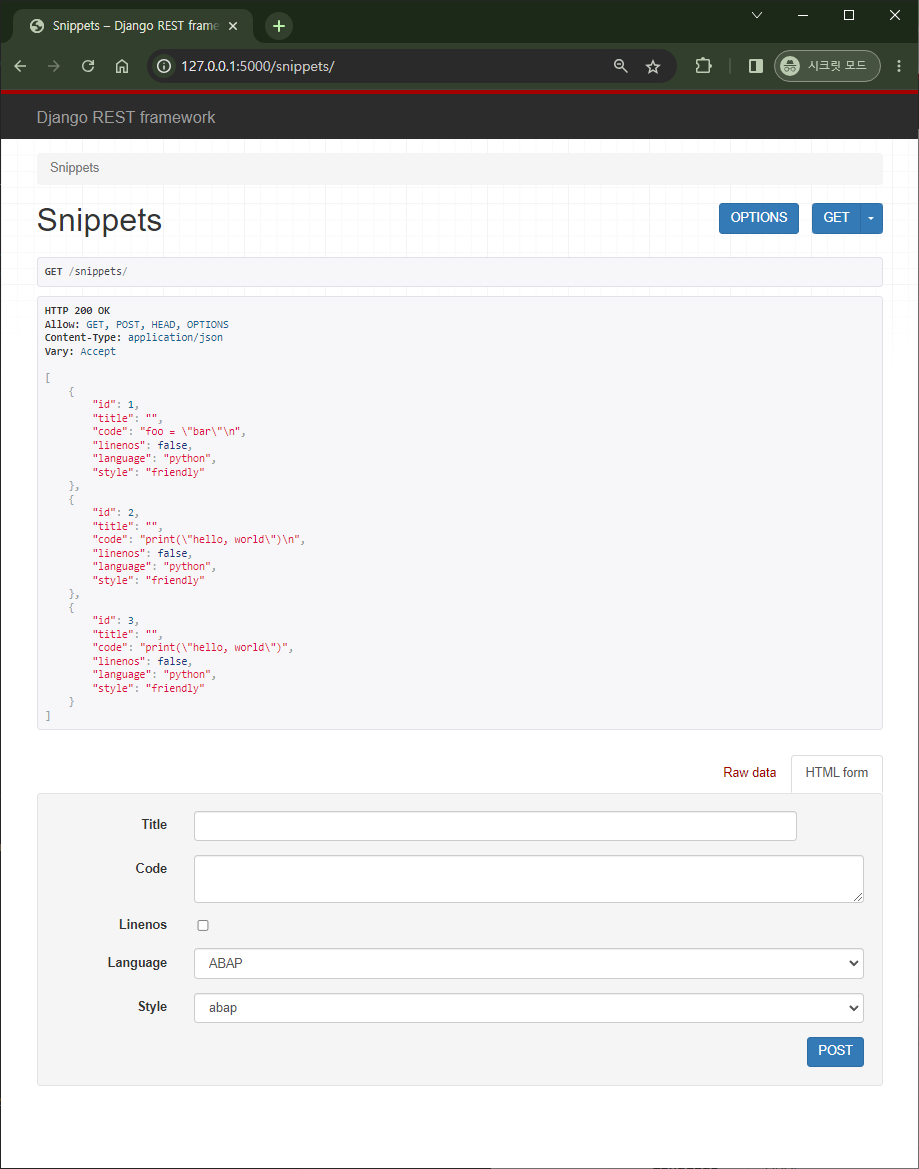Screen dimensions: 919x1169
Task: Click the "HTTP 200 OK" status line
Action: (x=78, y=311)
